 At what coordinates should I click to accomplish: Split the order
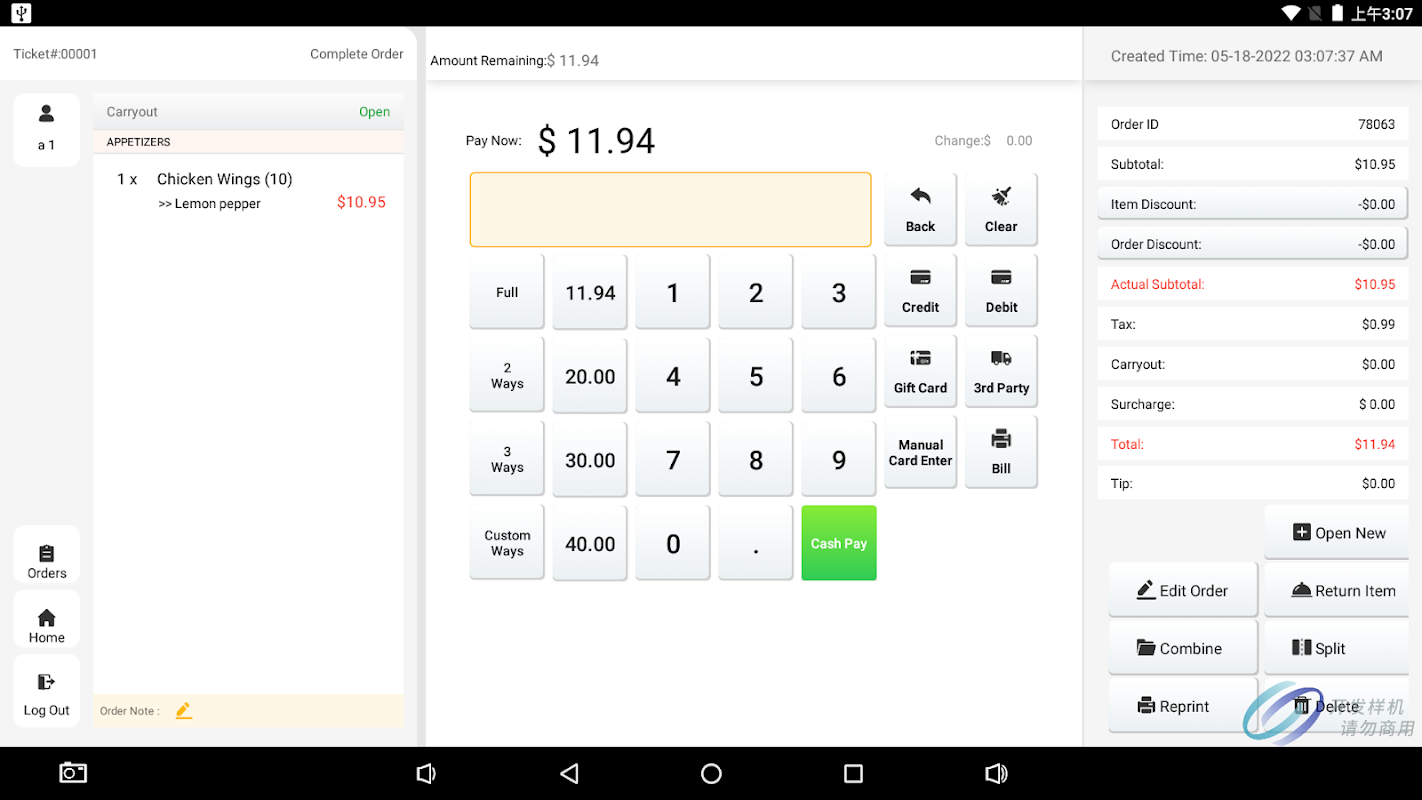[x=1339, y=648]
